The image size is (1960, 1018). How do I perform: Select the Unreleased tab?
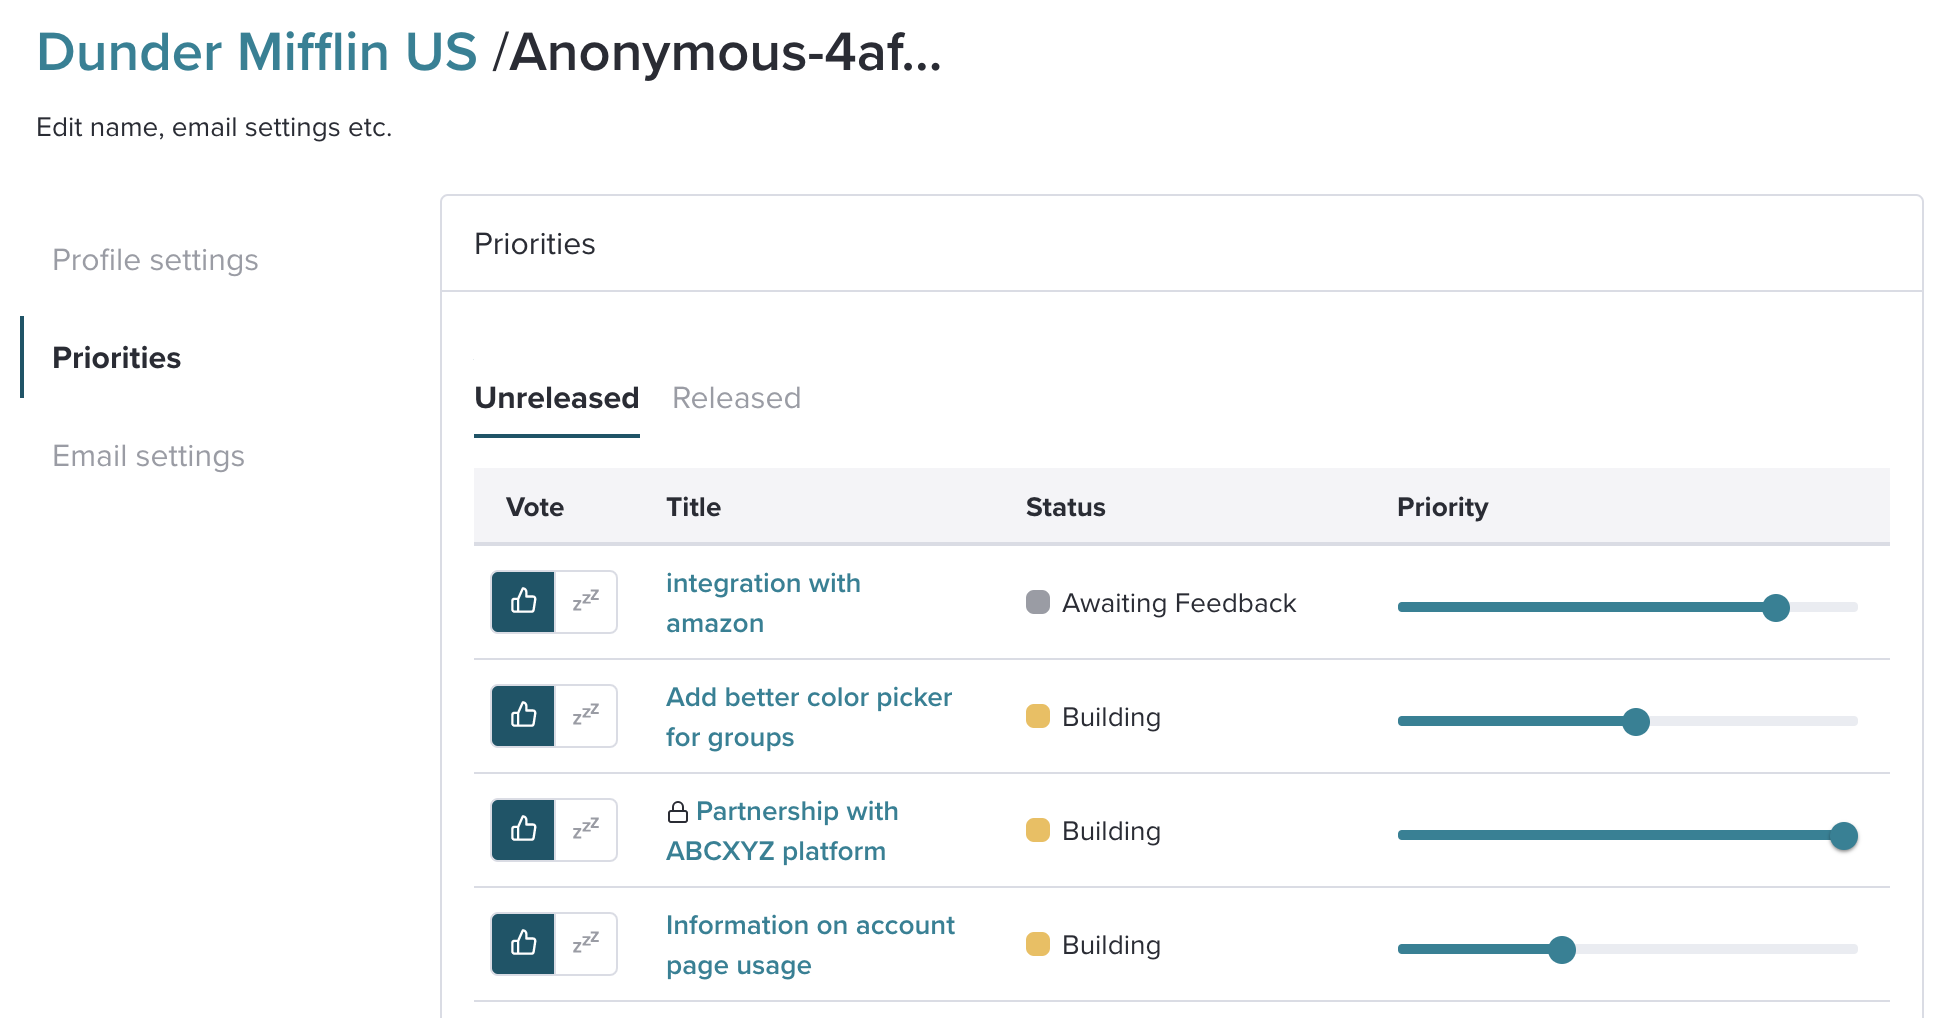click(557, 398)
